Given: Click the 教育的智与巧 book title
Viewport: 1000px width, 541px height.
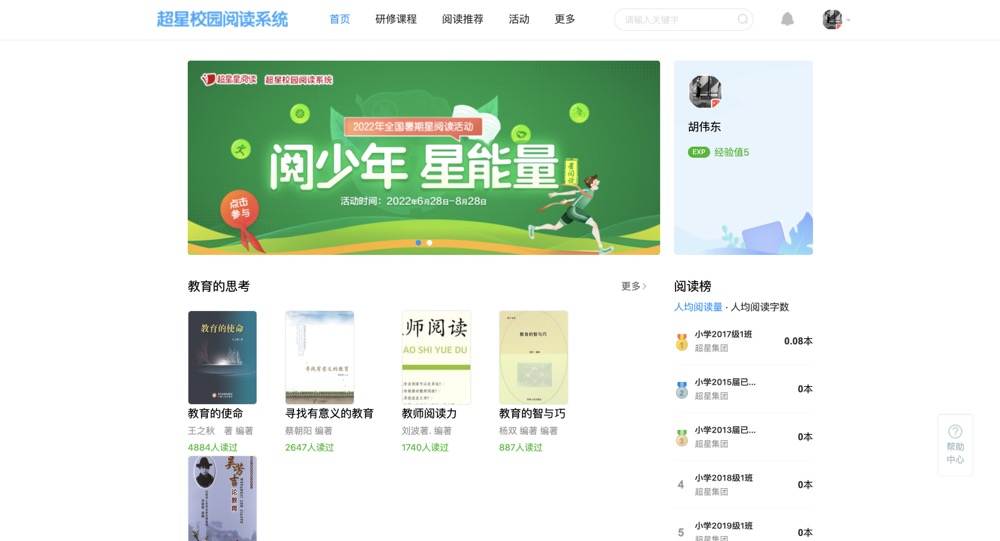Looking at the screenshot, I should tap(532, 413).
